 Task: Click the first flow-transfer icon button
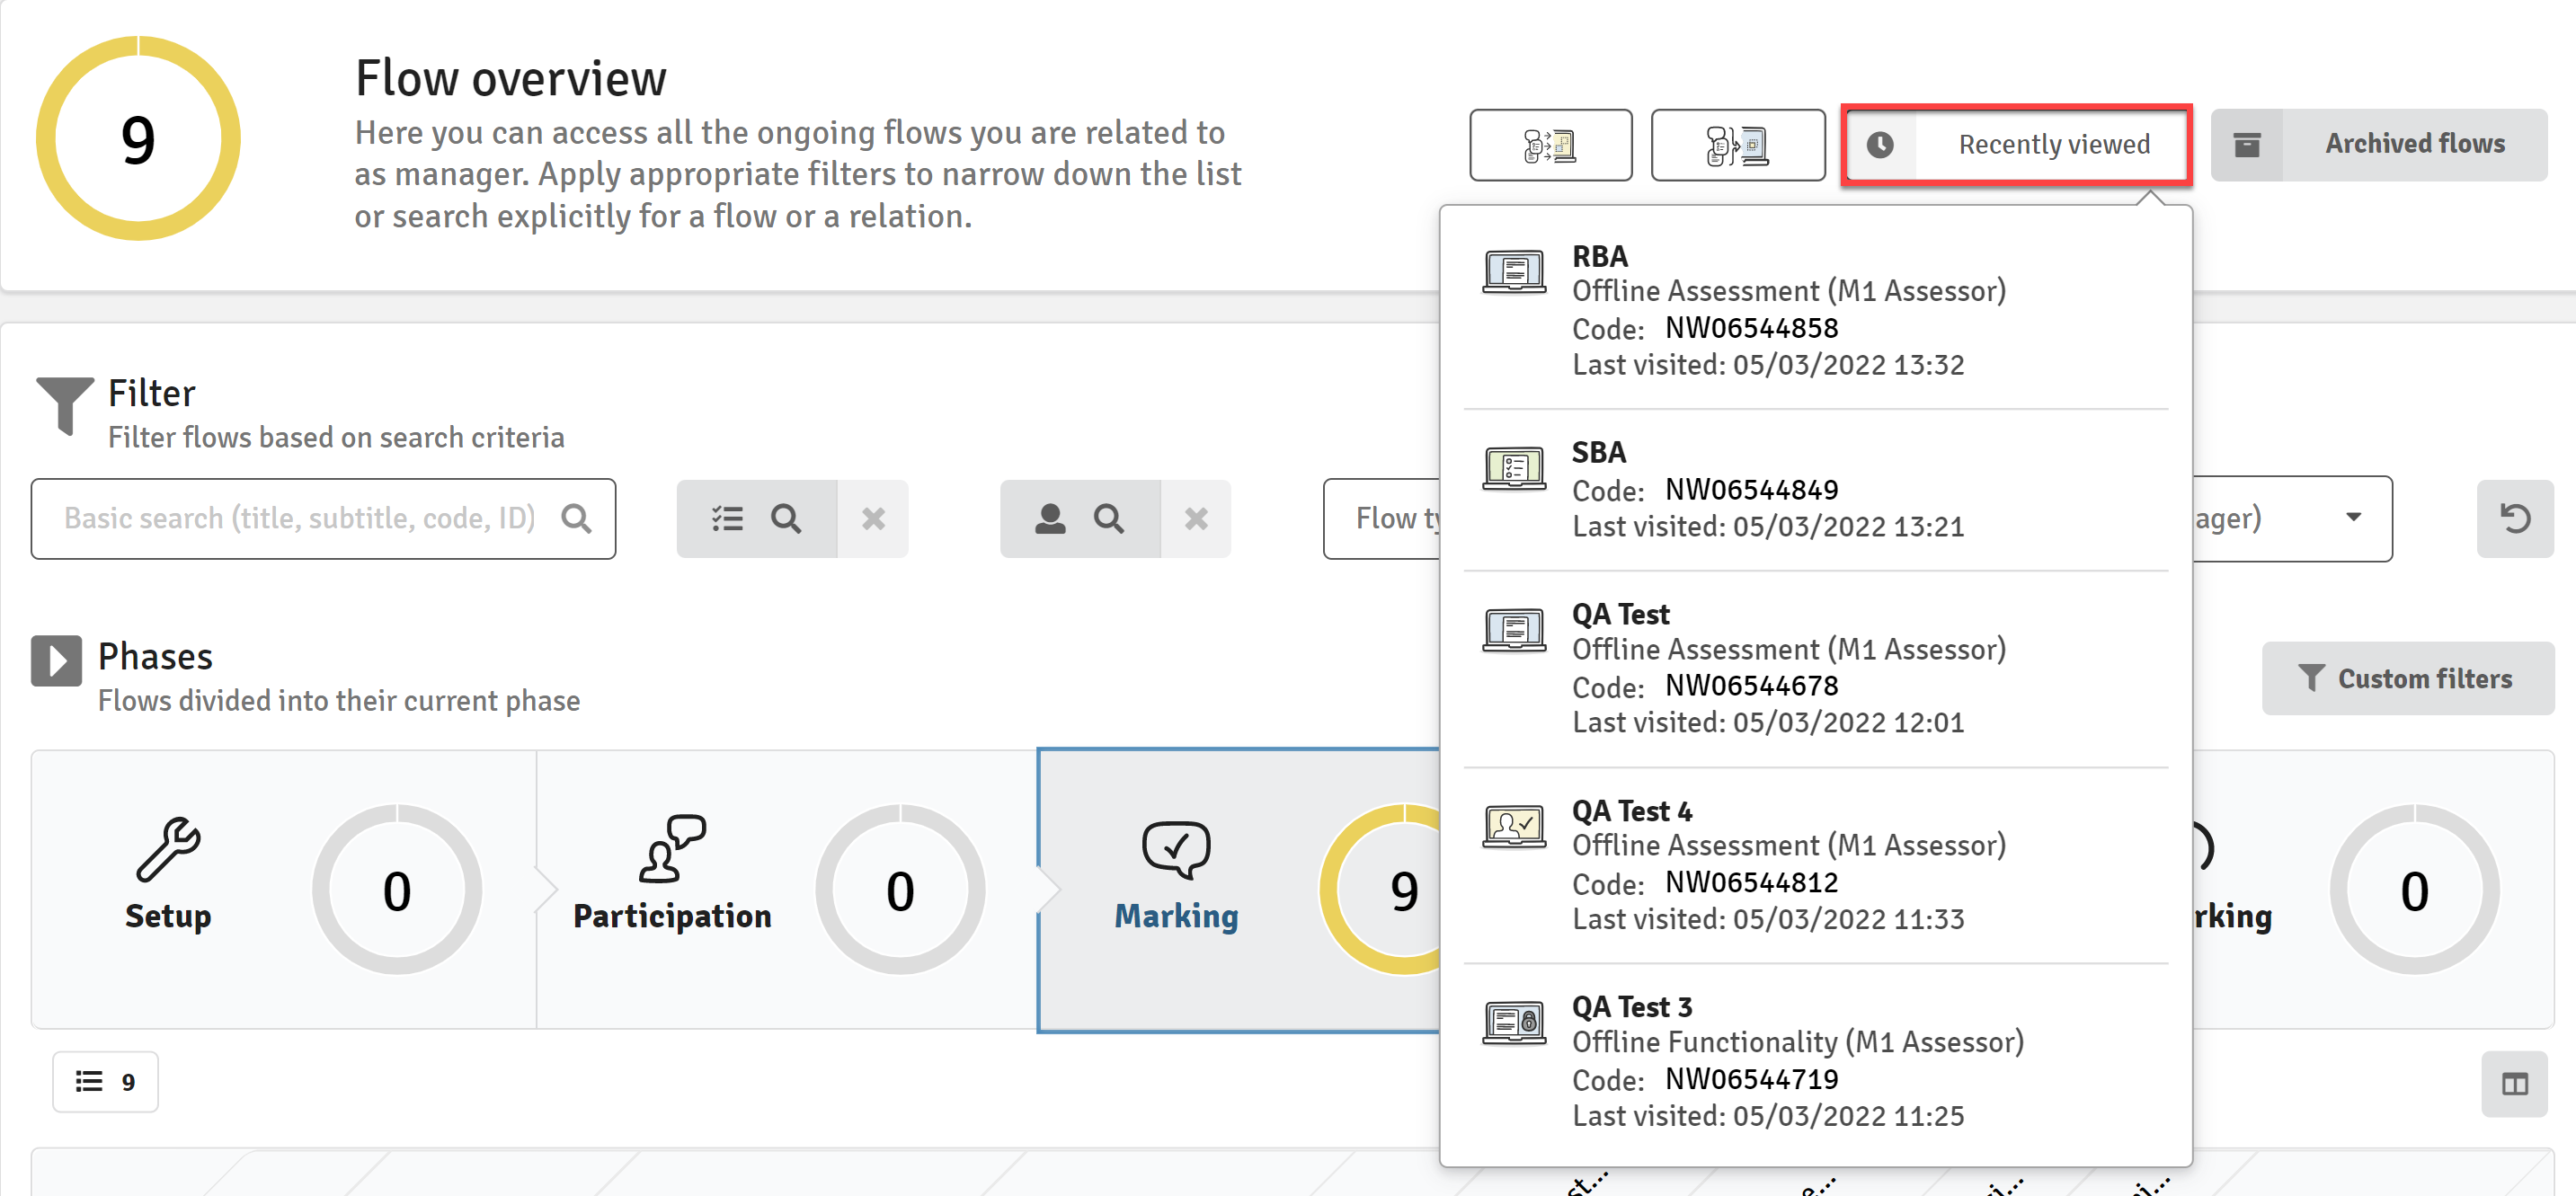(x=1550, y=145)
